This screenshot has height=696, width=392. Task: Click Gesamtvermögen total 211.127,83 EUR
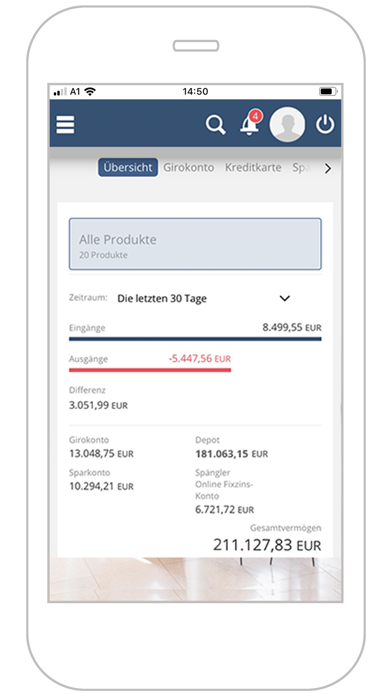point(267,545)
